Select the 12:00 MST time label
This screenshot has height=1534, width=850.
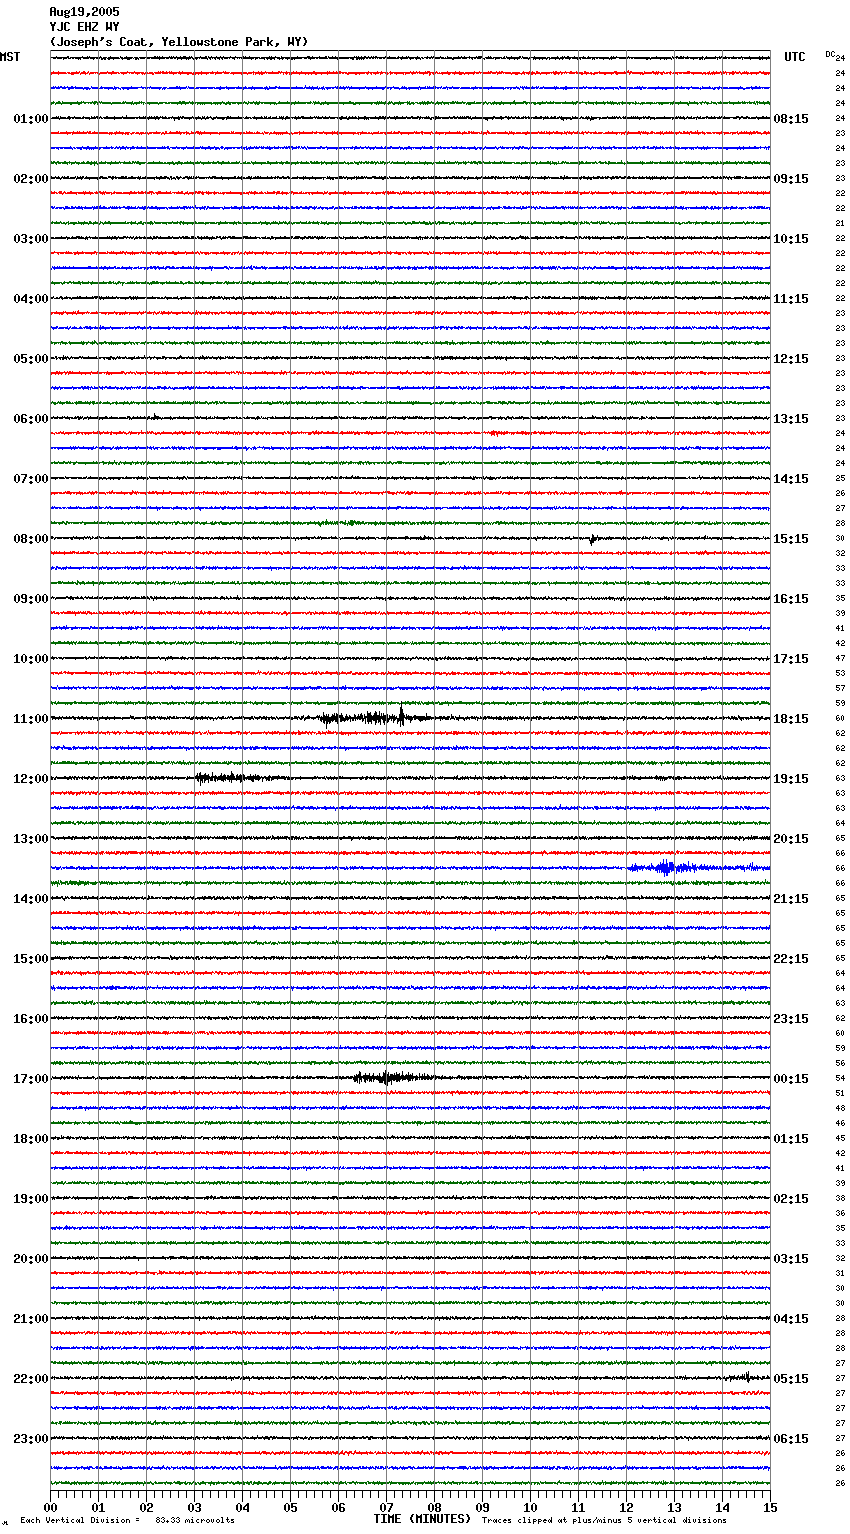[x=30, y=779]
